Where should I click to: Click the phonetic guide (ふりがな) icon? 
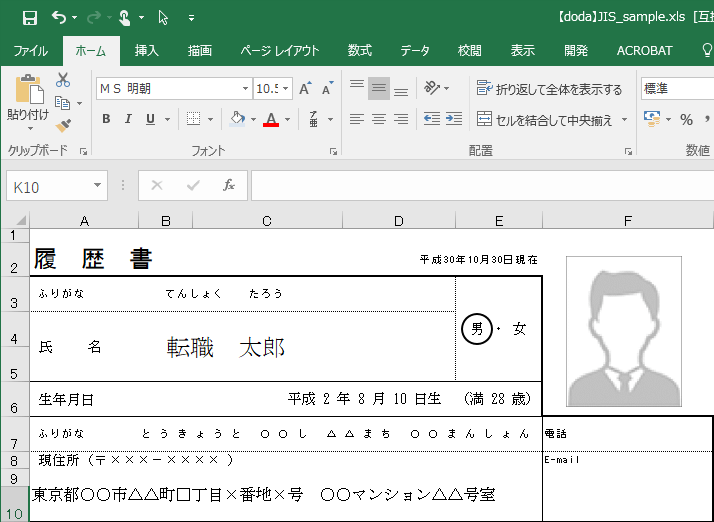point(314,119)
